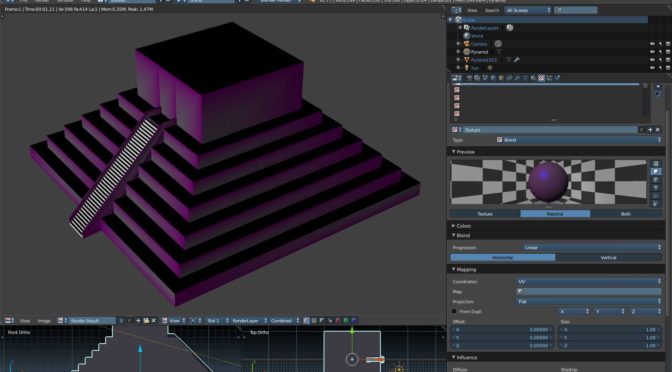This screenshot has height=372, width=672.
Task: Click the Camera object icon in outliner
Action: (467, 44)
